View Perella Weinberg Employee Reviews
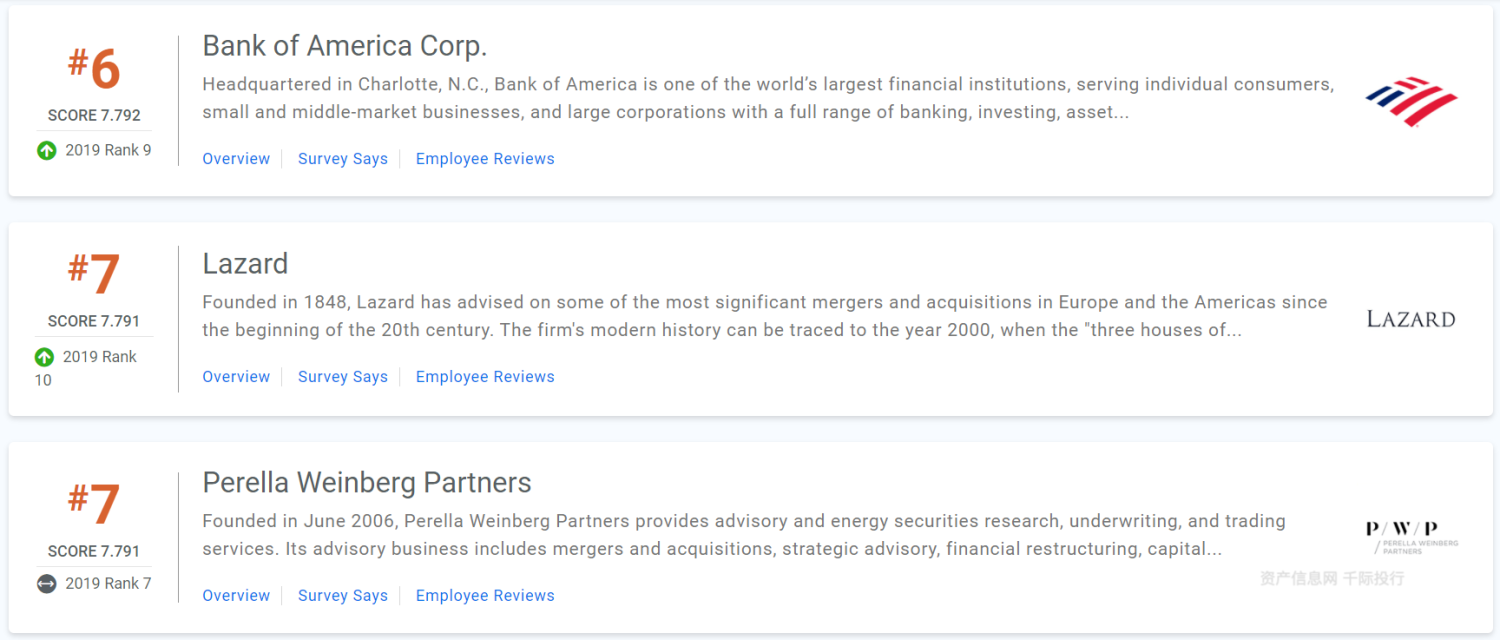 click(485, 596)
